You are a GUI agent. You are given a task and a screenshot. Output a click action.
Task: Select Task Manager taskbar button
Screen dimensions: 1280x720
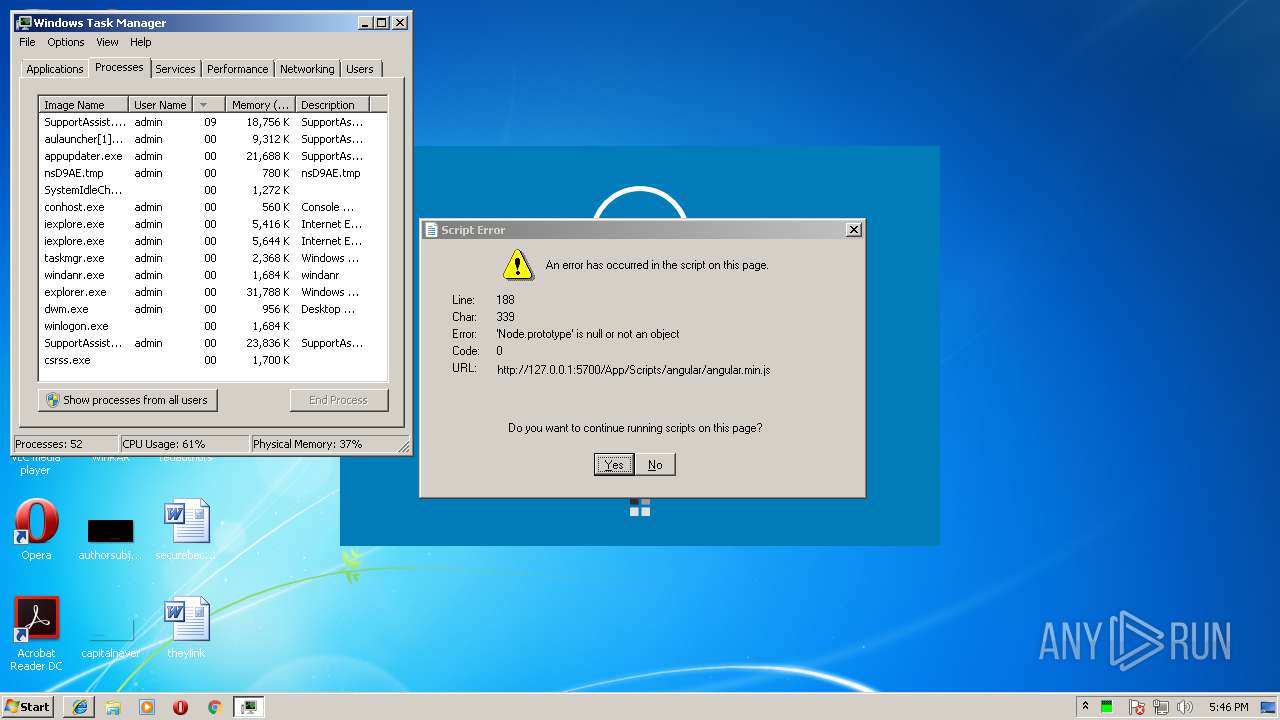point(248,706)
